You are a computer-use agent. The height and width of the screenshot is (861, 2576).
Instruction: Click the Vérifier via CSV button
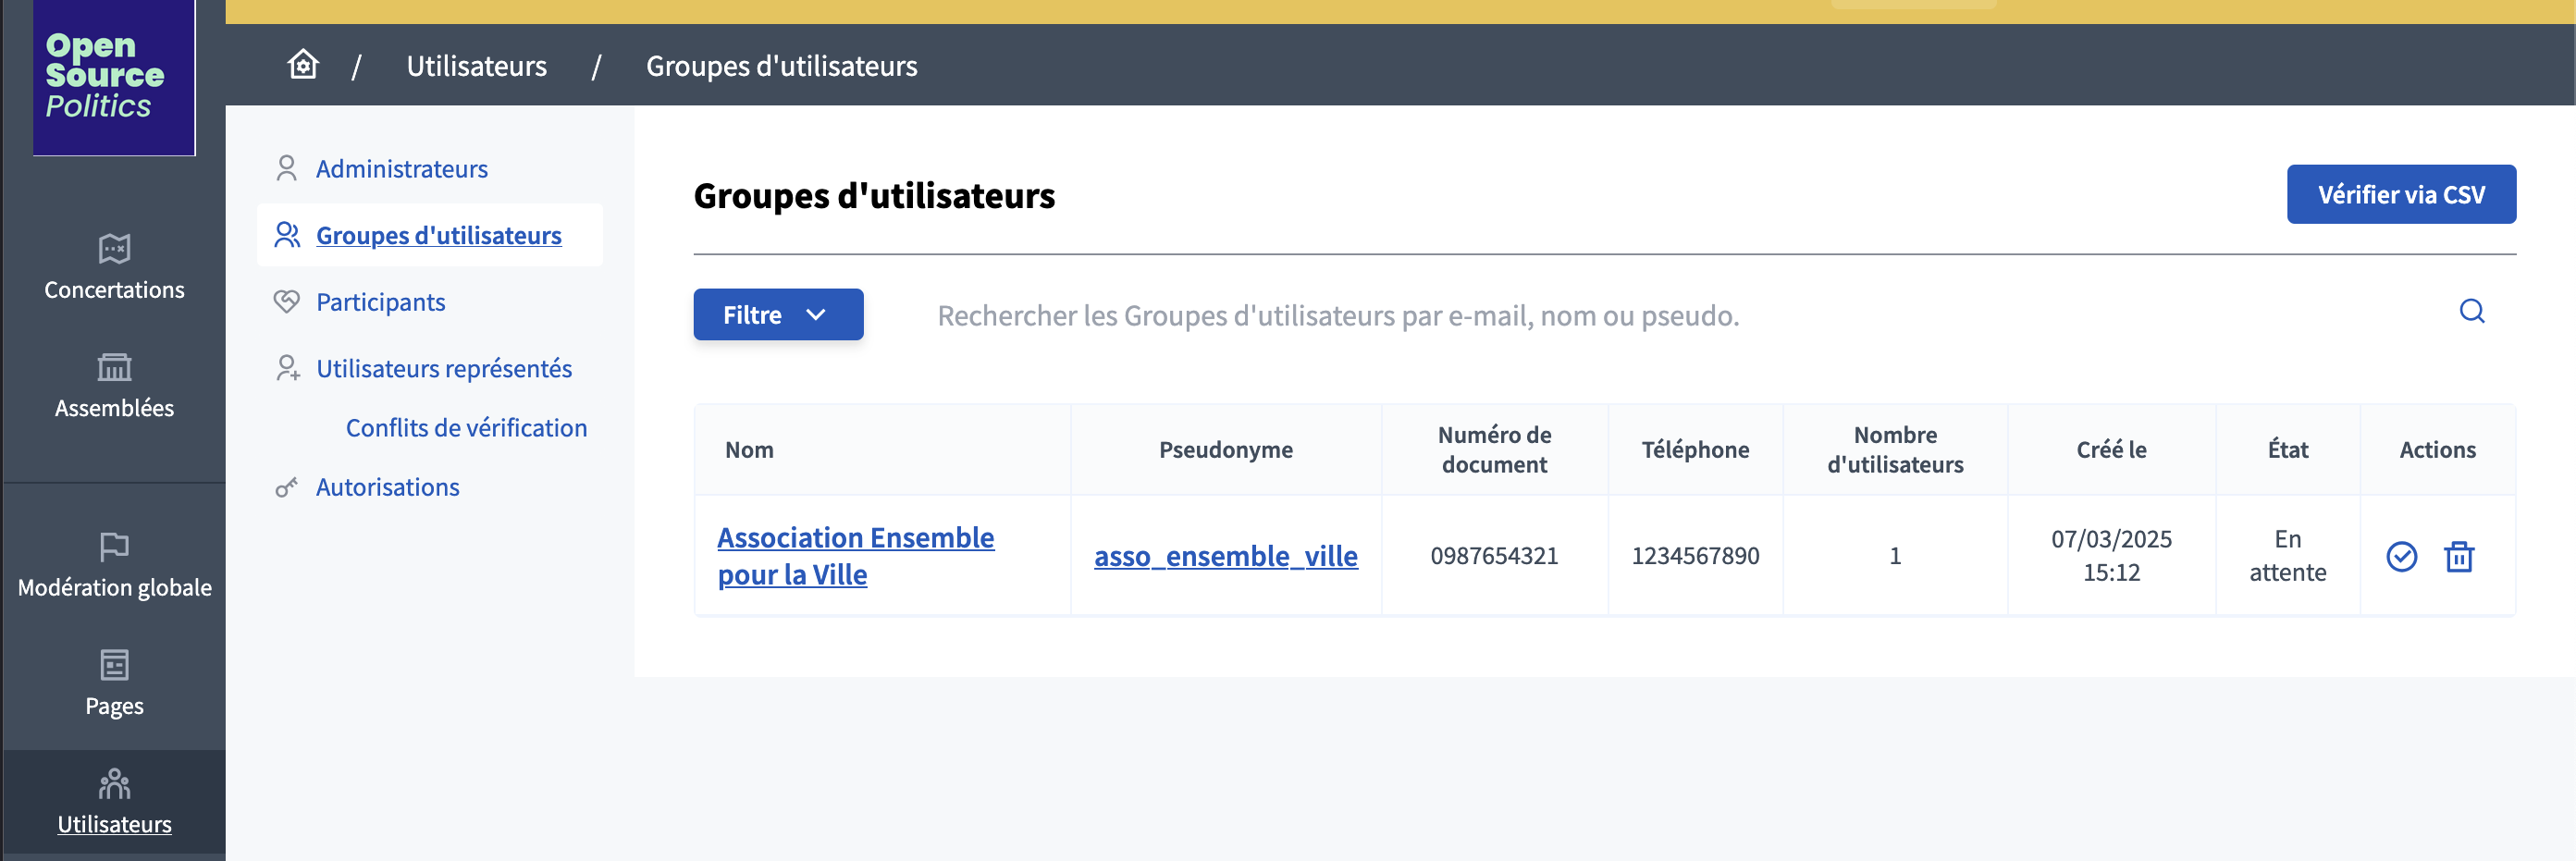(2401, 194)
